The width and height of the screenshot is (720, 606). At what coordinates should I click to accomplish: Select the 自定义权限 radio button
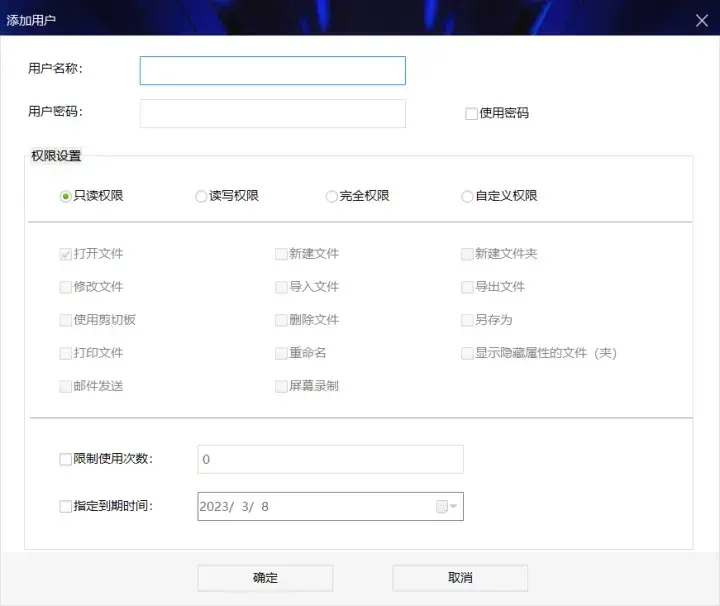[467, 196]
